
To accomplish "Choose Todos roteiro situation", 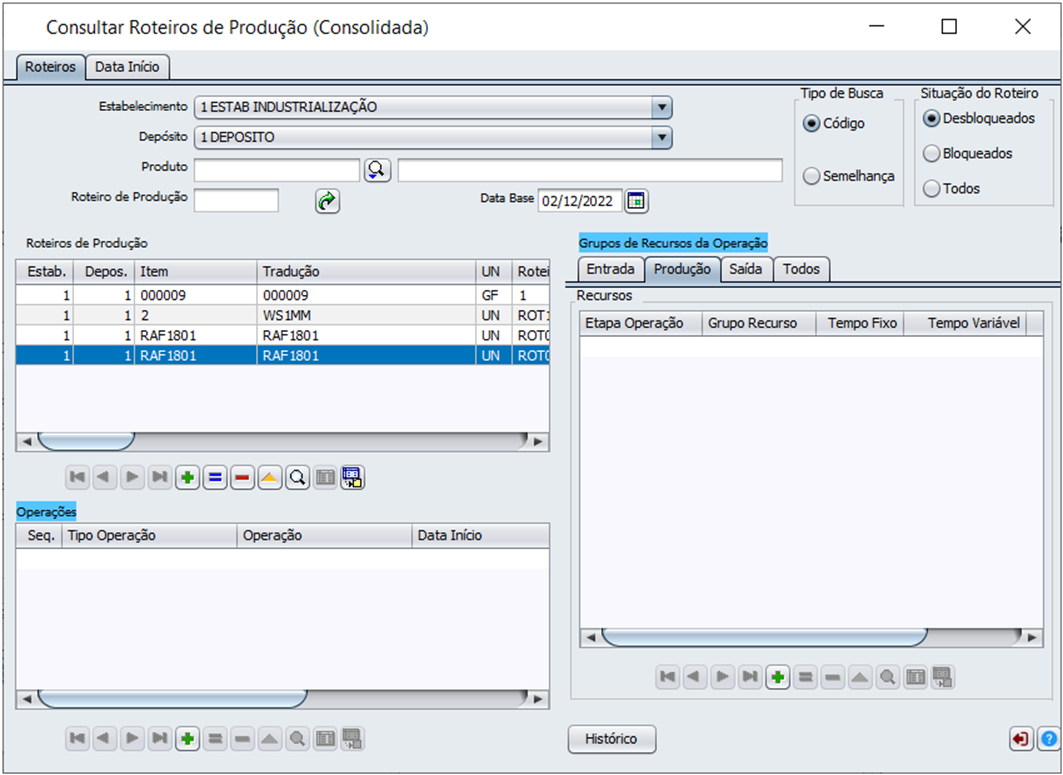I will click(931, 188).
